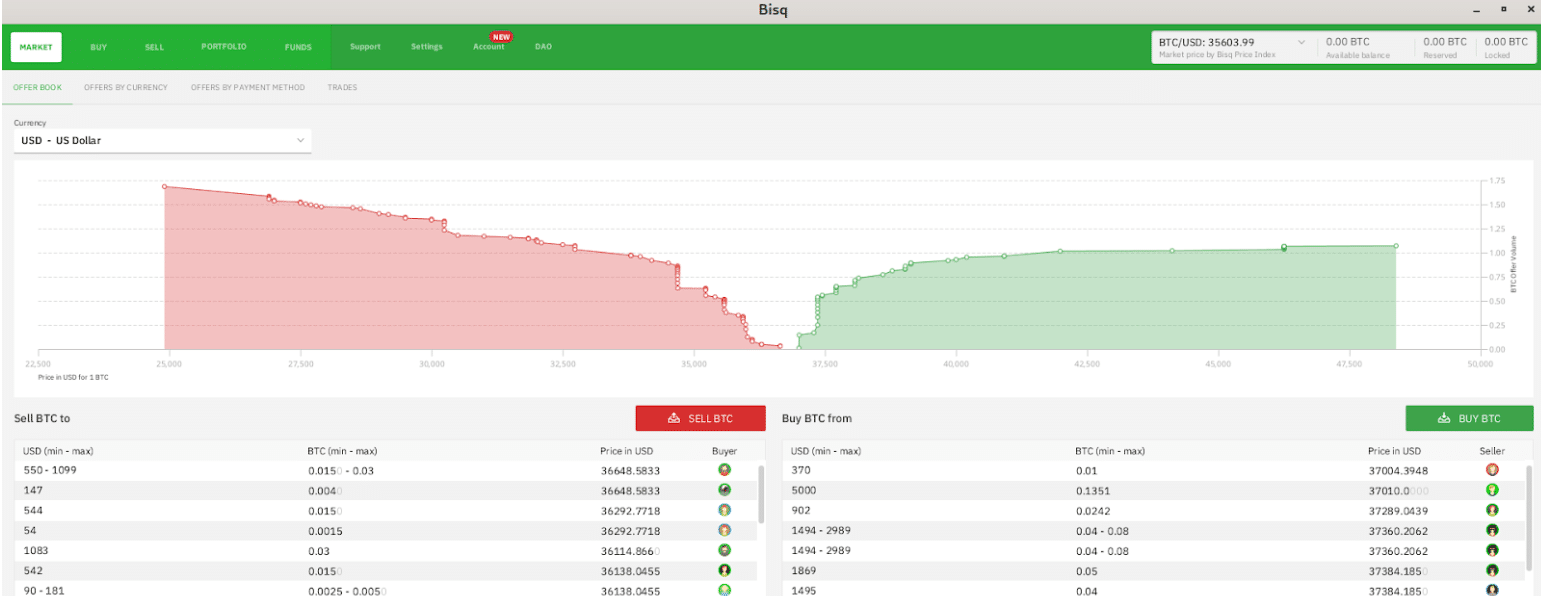1541x596 pixels.
Task: Click the seller avatar in the 1869 USD row
Action: [x=1492, y=570]
